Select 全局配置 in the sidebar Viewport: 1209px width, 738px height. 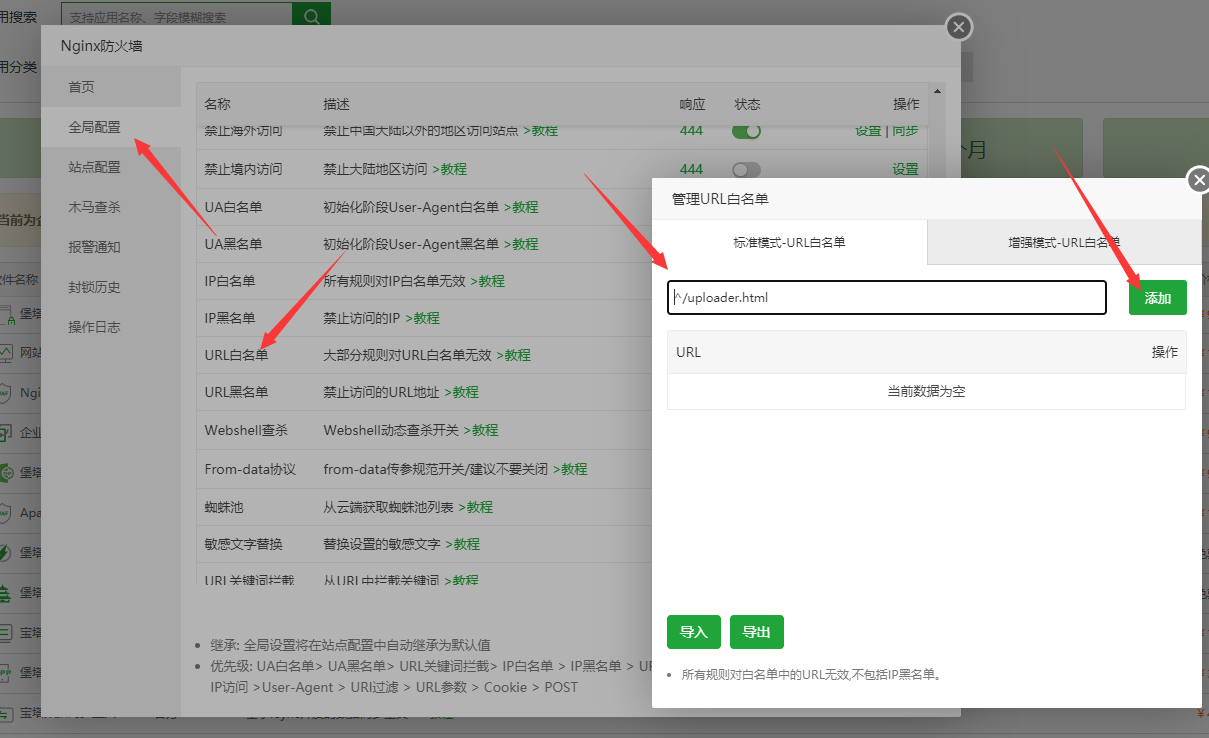pos(111,127)
